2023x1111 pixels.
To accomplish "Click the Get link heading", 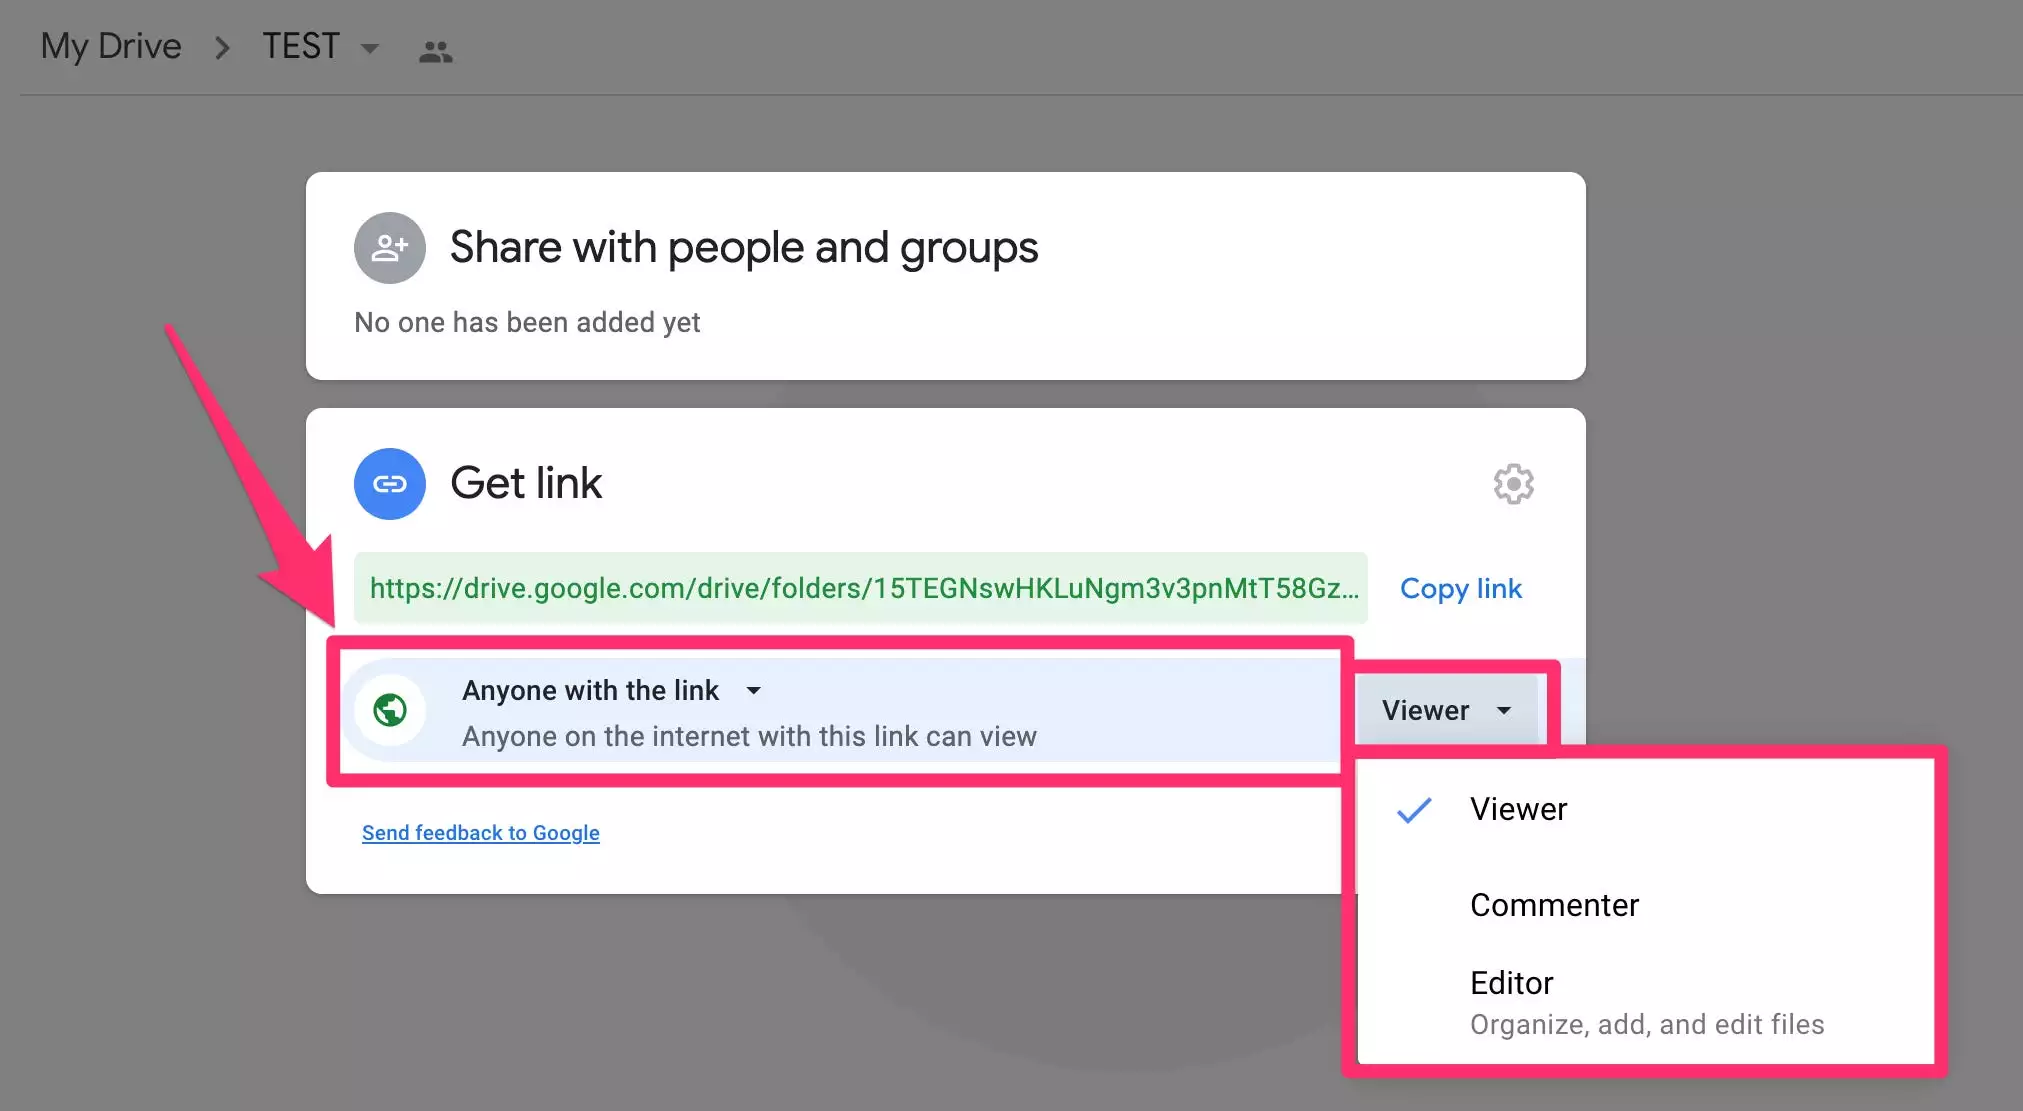I will tap(526, 483).
